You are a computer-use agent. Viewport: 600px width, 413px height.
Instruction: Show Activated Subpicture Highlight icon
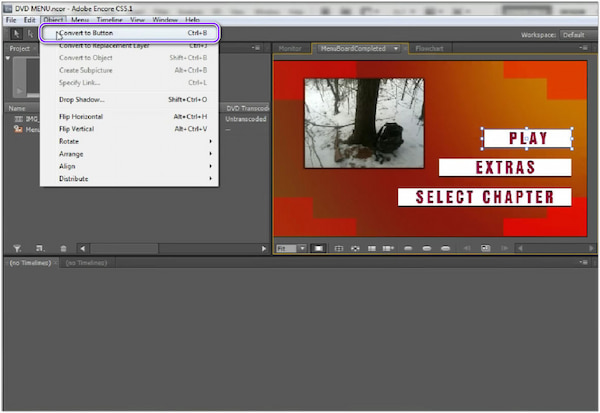pos(445,248)
